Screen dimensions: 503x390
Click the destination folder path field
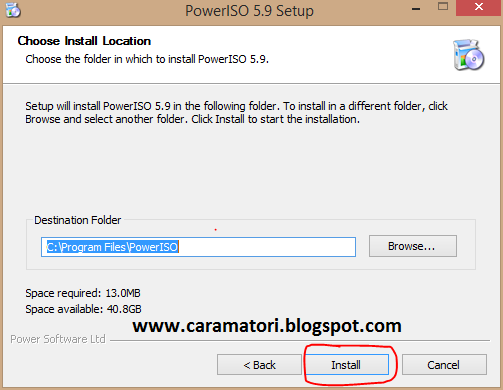click(198, 247)
